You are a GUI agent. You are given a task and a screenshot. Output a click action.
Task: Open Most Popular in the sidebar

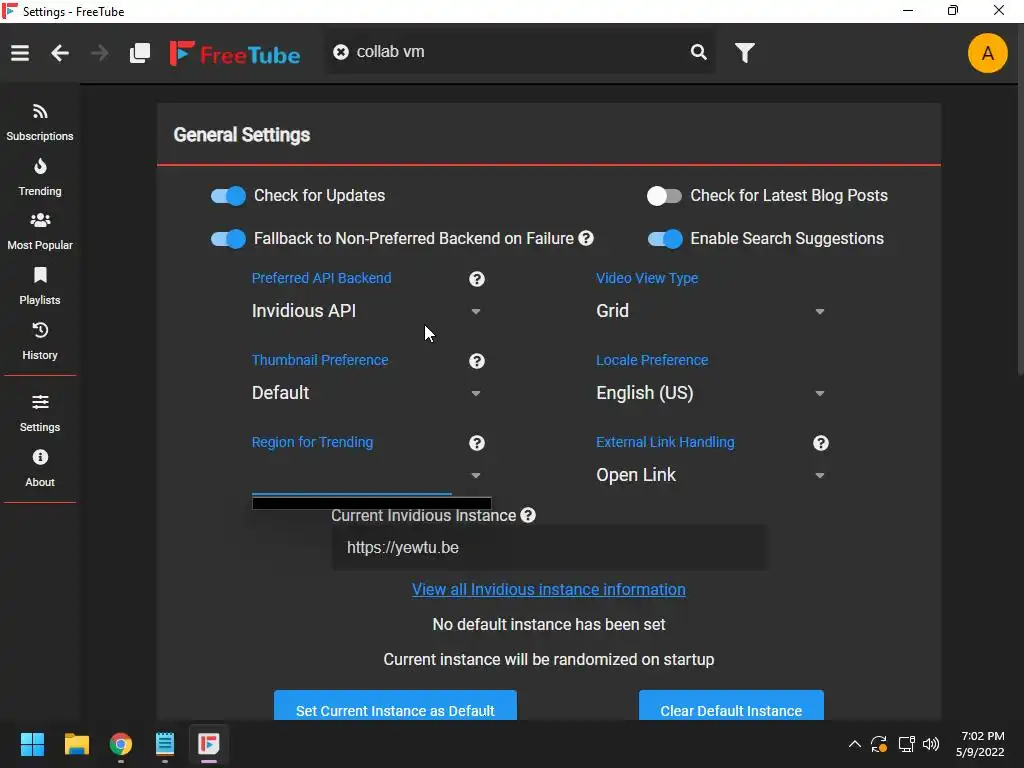pos(40,232)
